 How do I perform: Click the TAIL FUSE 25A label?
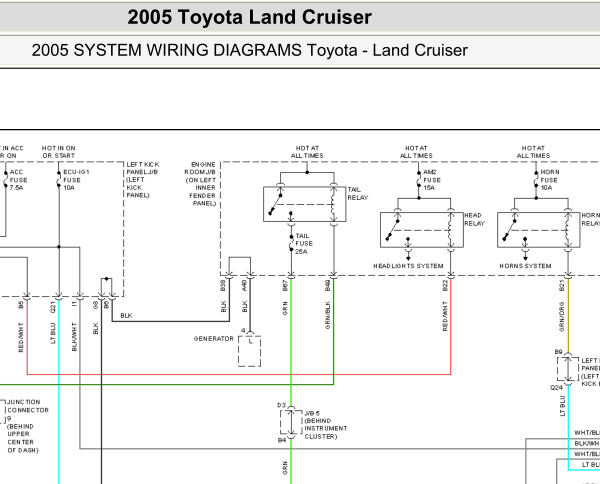[304, 244]
